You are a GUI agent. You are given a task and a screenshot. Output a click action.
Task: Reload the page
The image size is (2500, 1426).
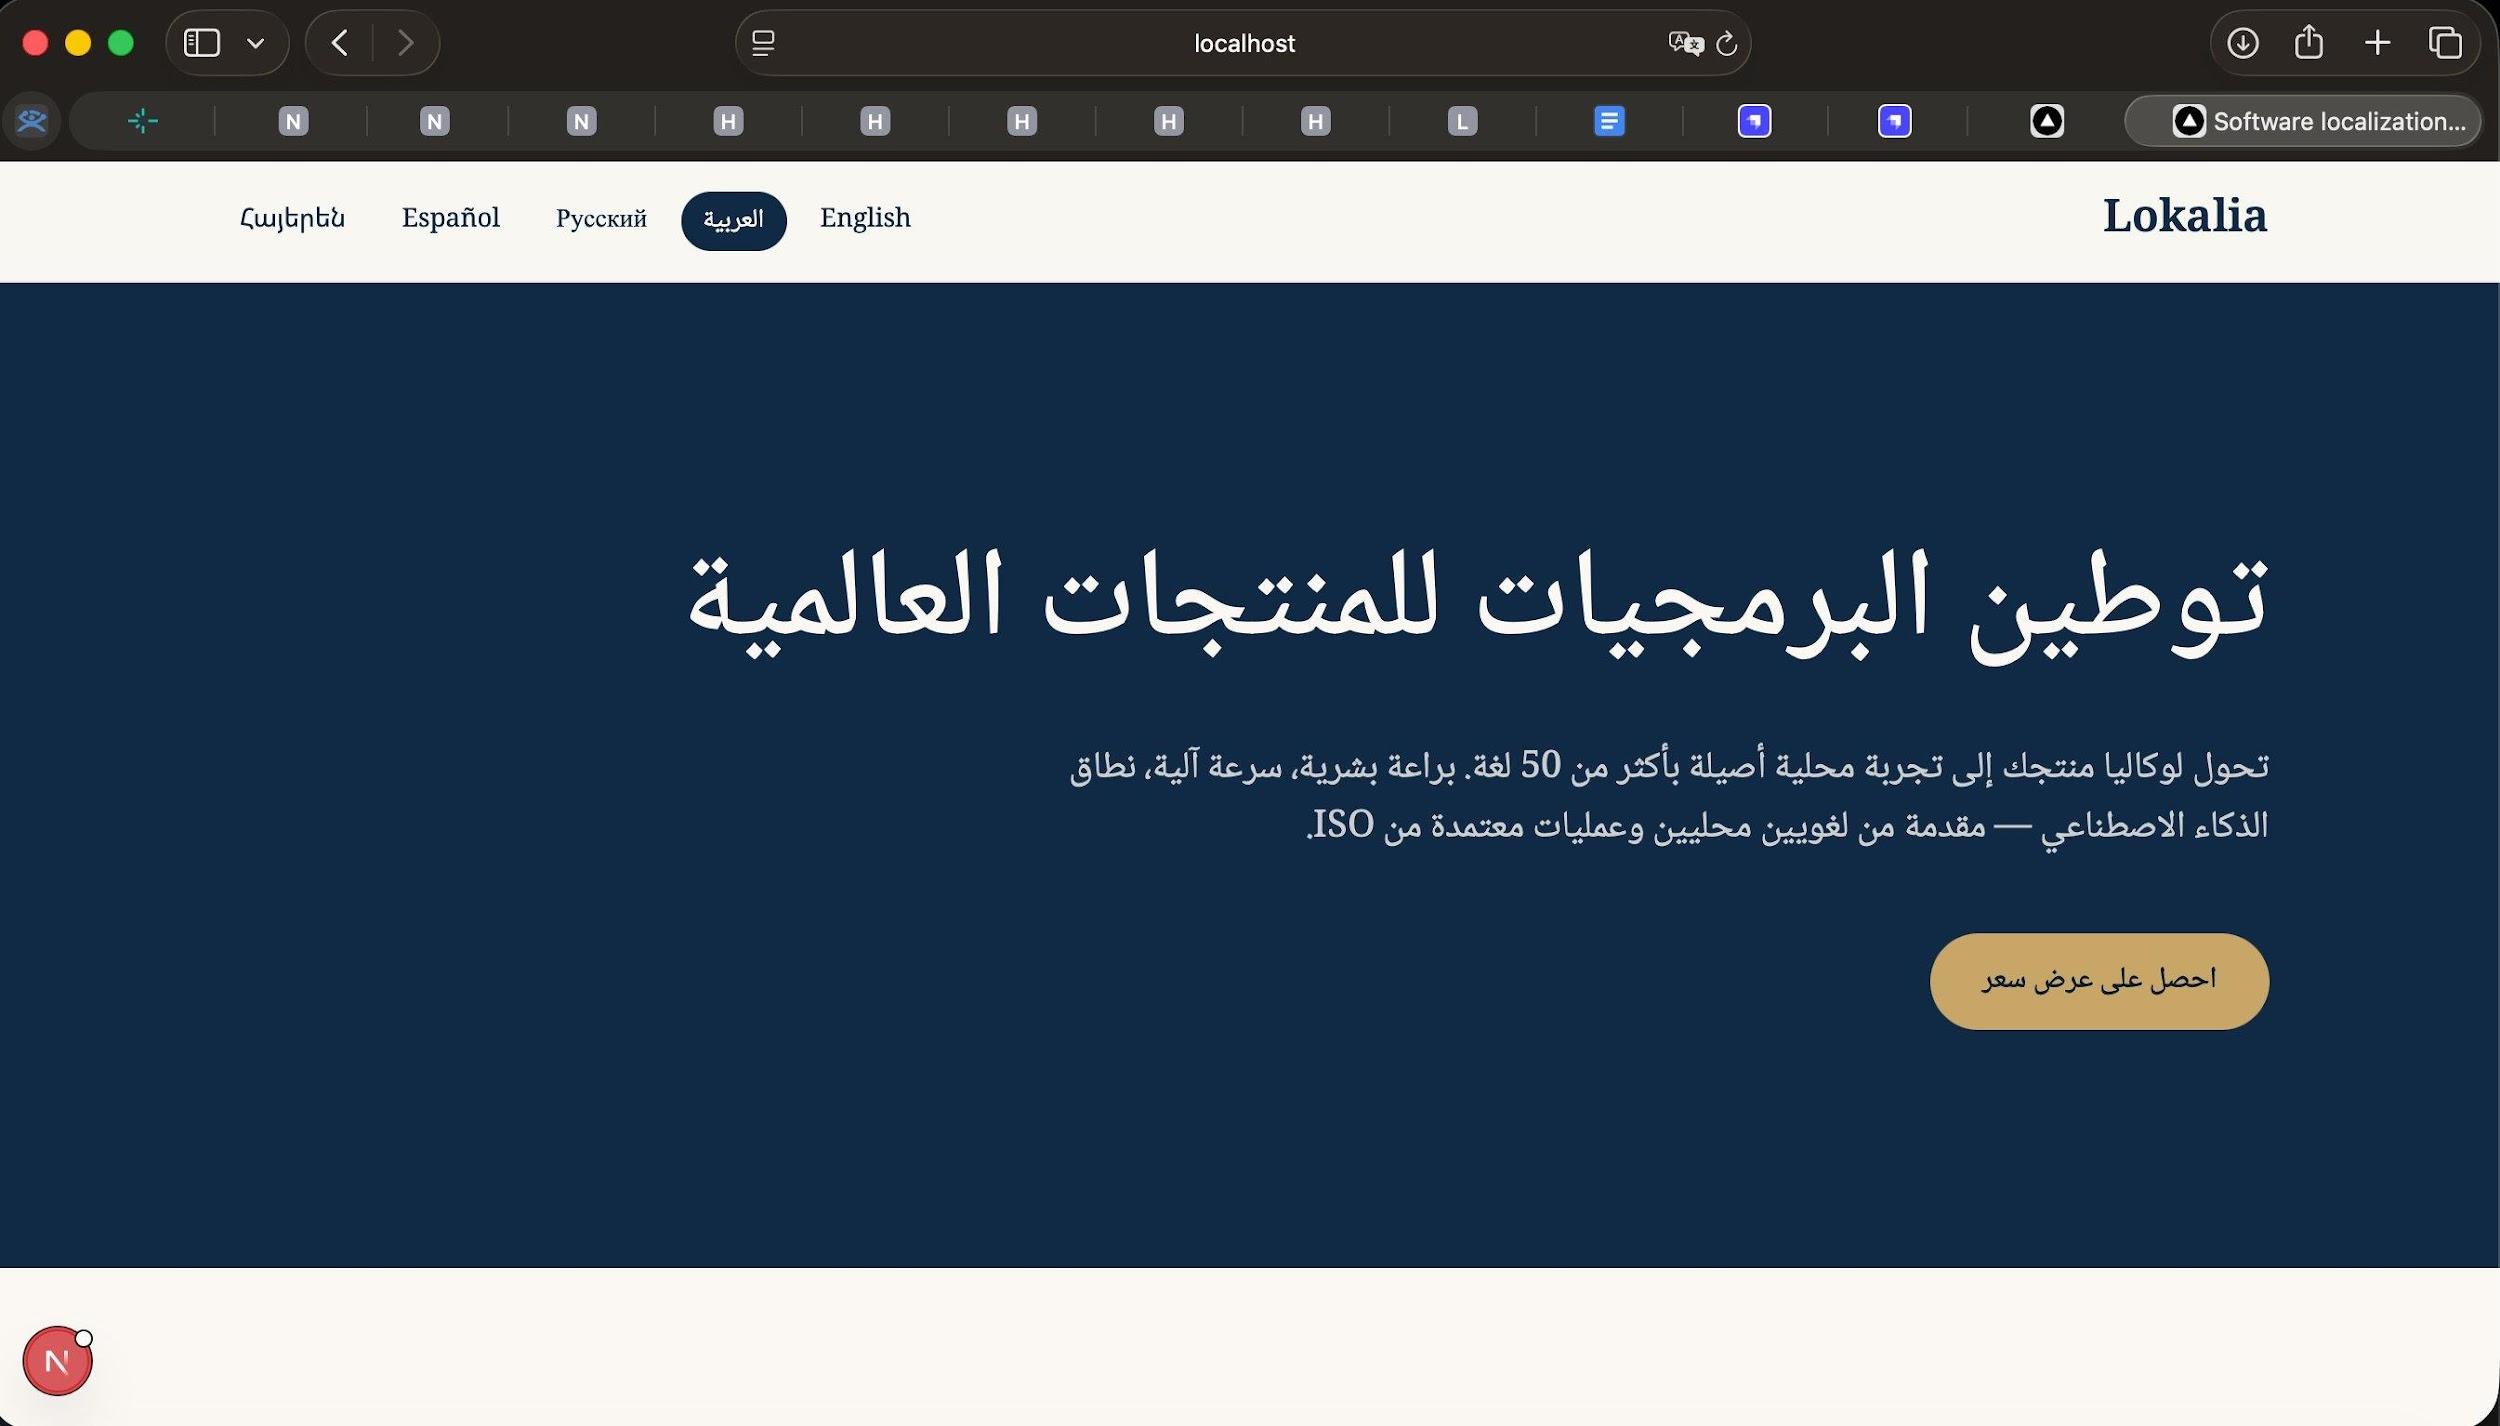click(1727, 43)
